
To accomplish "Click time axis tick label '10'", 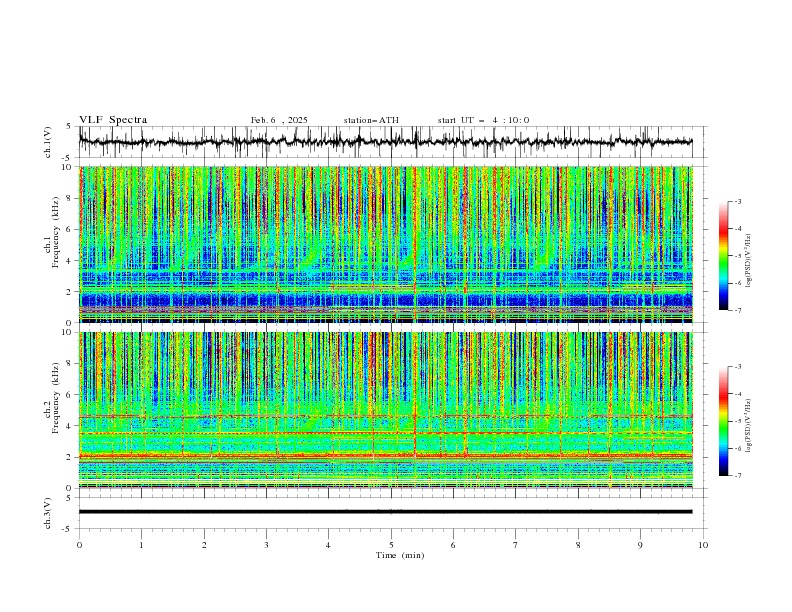I will point(703,545).
